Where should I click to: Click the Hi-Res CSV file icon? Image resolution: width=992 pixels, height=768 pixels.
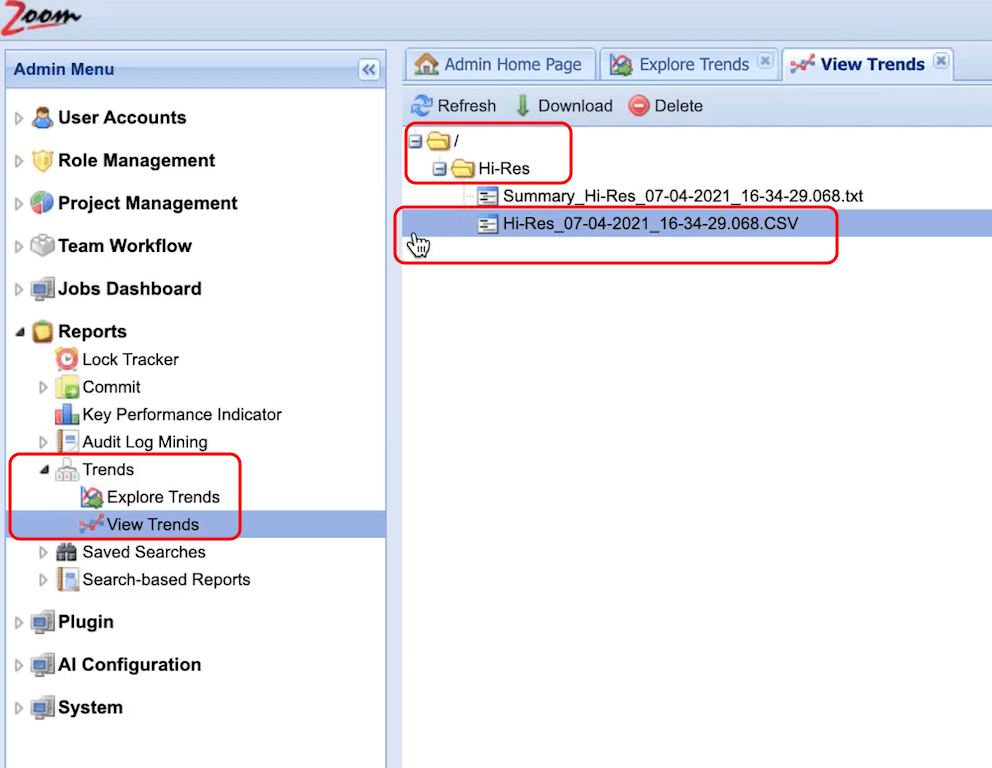pyautogui.click(x=487, y=223)
